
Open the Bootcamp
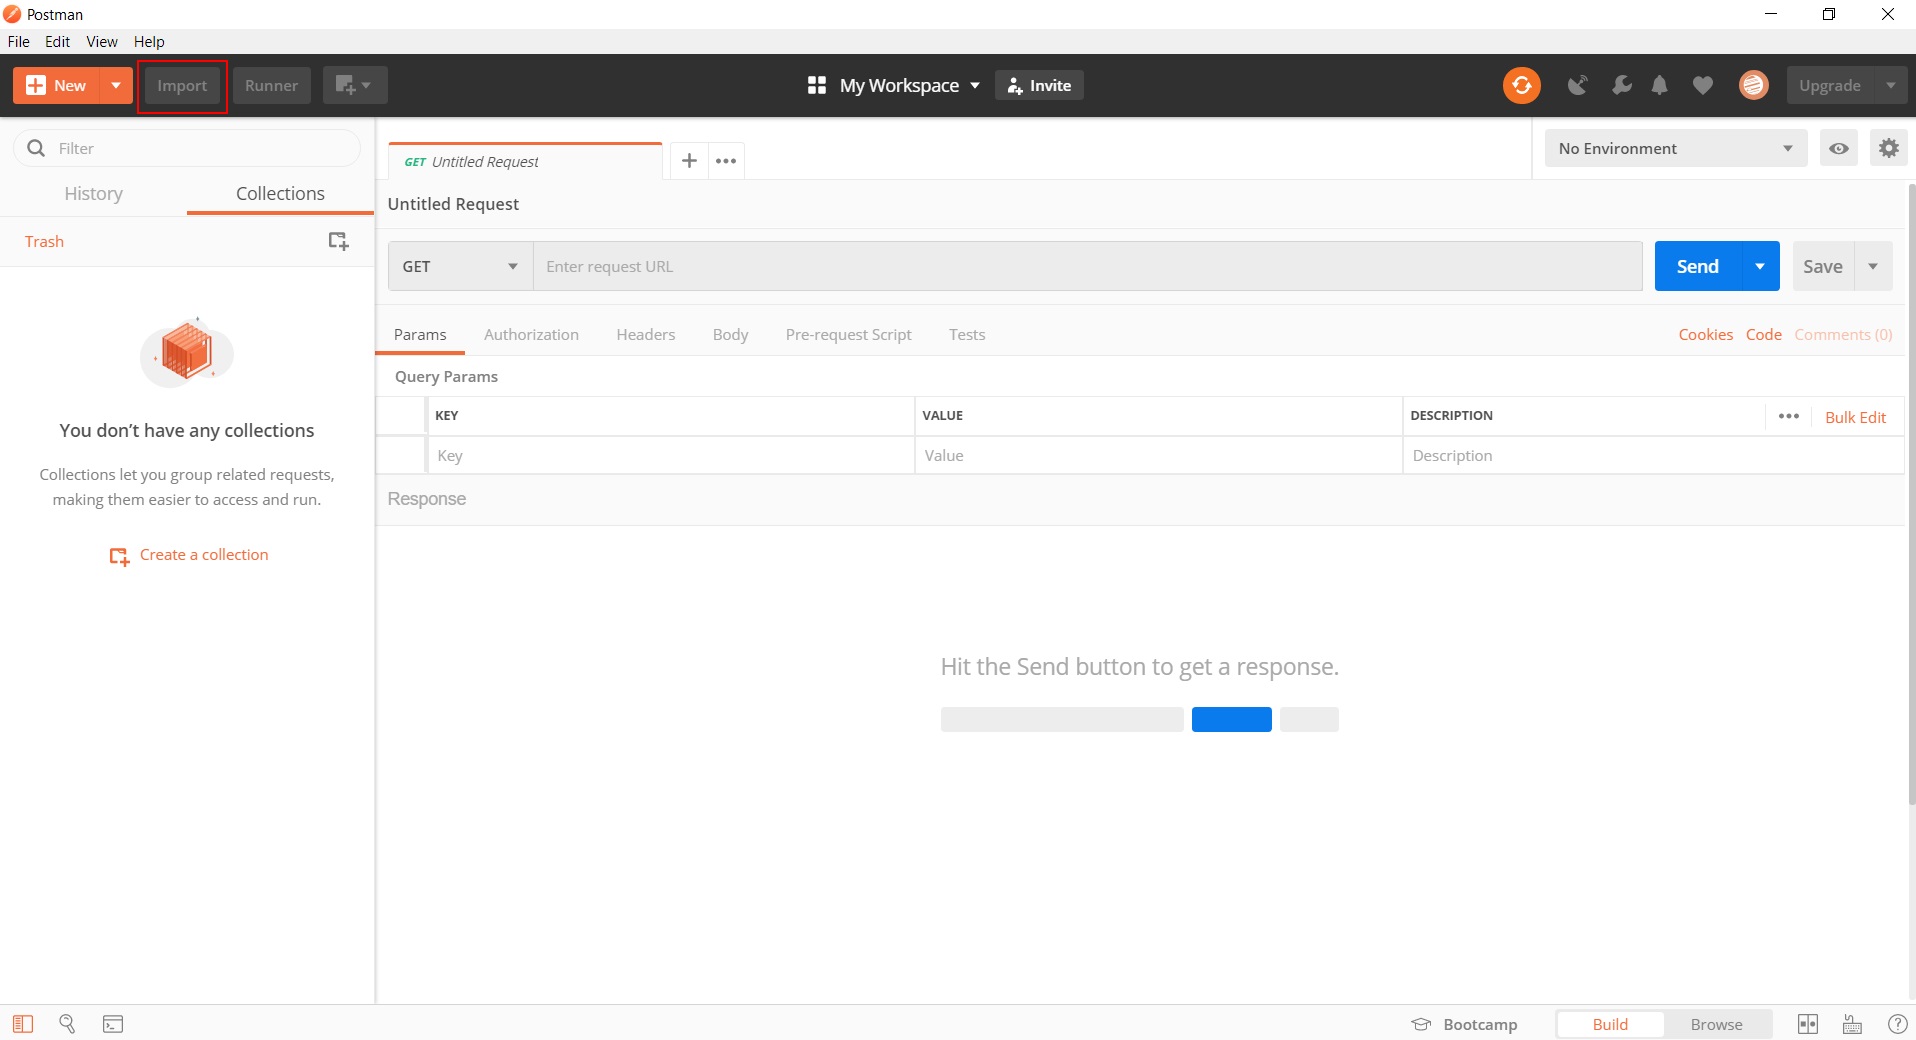point(1464,1024)
